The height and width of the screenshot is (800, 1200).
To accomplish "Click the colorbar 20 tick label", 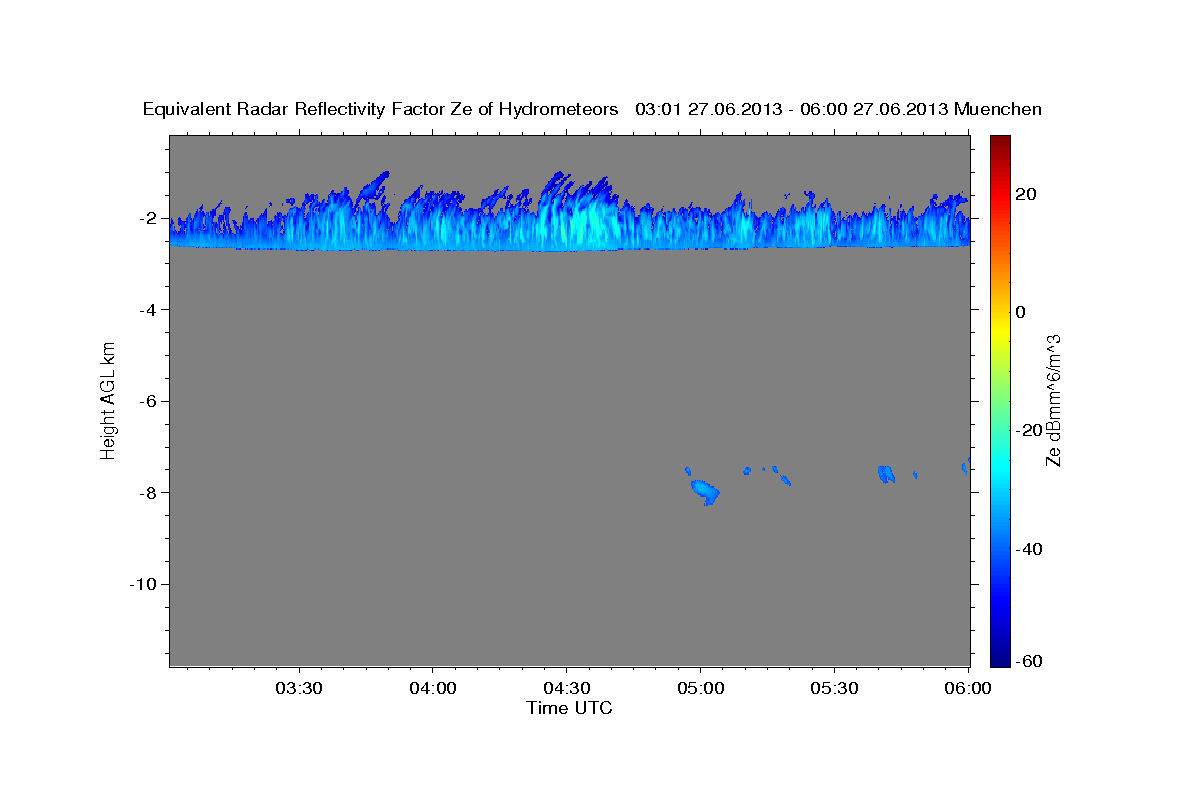I will click(1025, 194).
